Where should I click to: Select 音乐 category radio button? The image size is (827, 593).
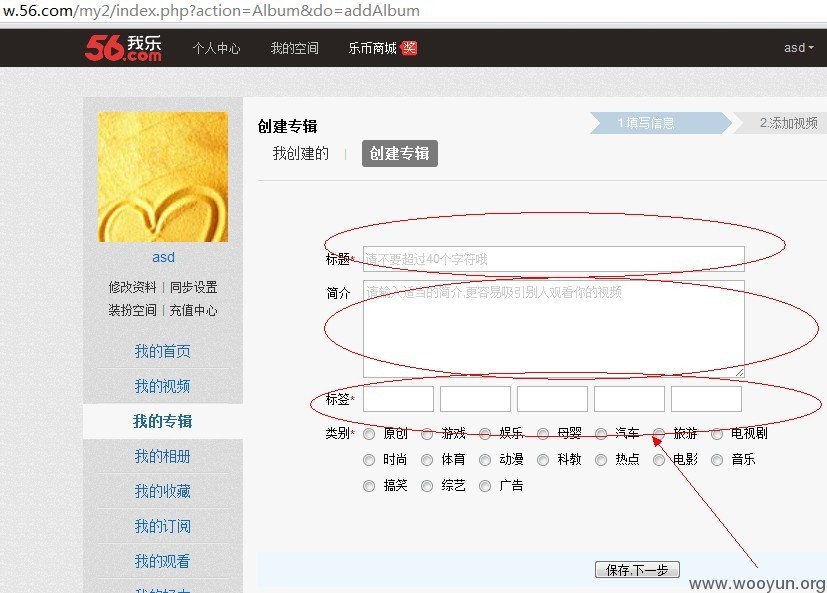717,460
